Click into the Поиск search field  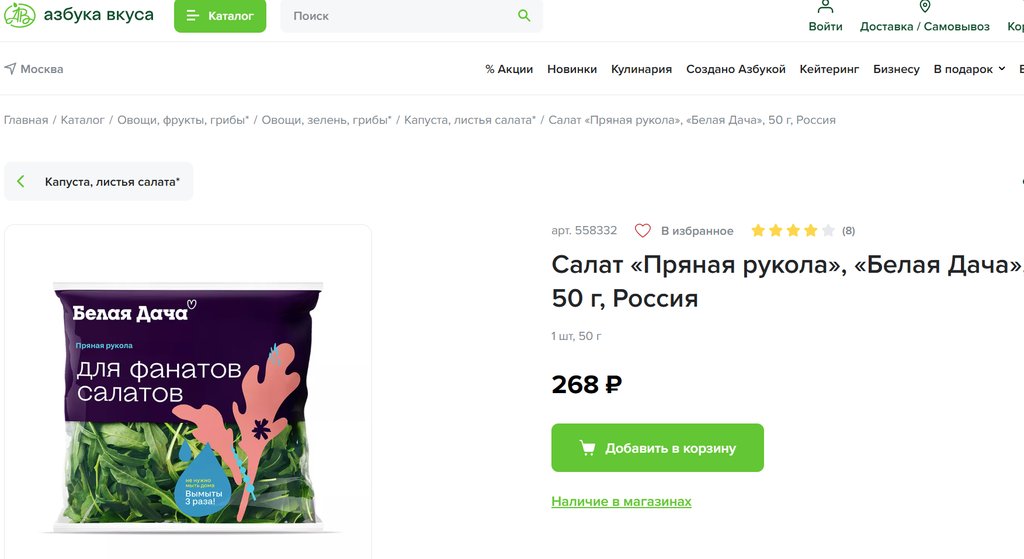point(400,16)
